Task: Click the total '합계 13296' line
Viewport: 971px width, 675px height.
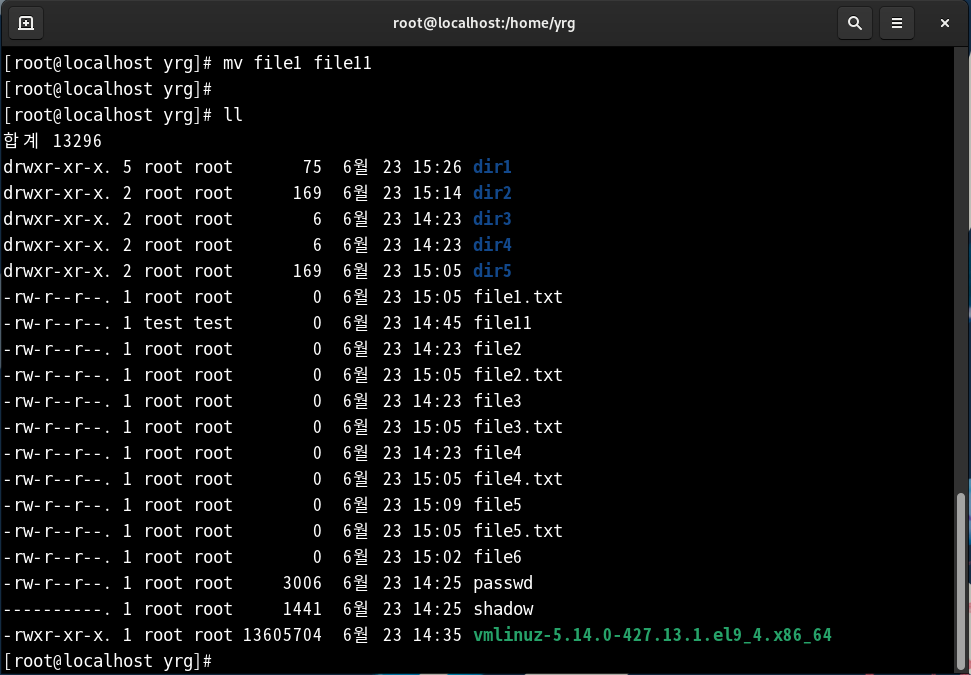Action: click(53, 141)
